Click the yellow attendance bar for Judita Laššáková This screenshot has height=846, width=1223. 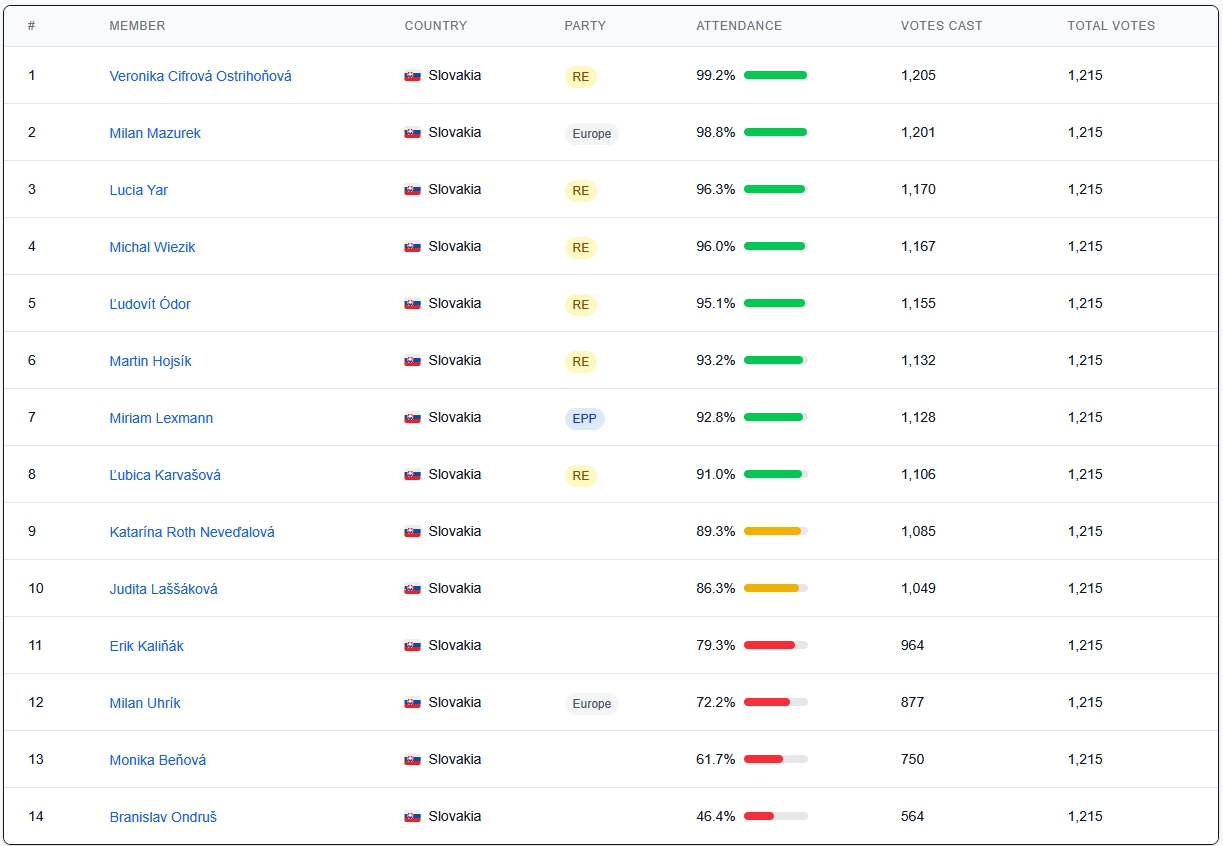[771, 589]
